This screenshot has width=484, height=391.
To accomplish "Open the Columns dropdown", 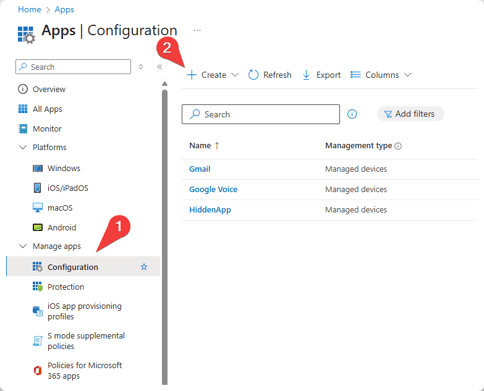I will click(381, 75).
